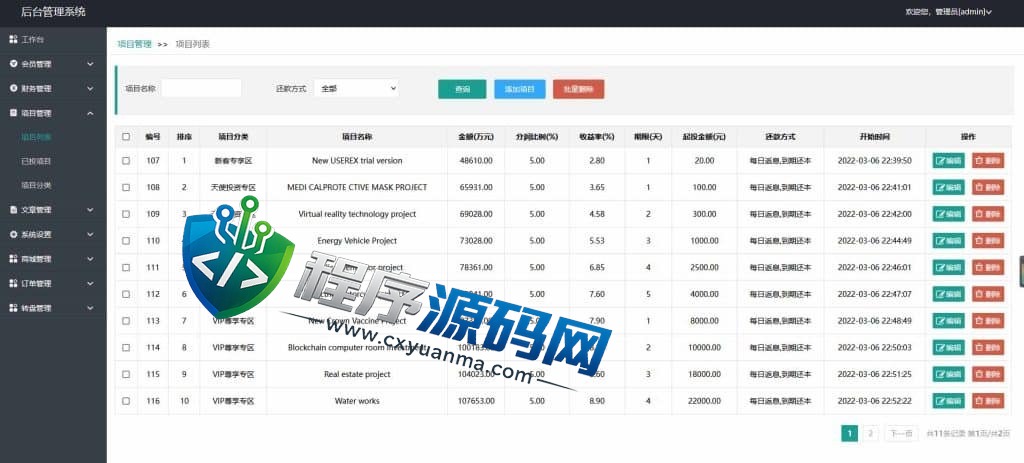Click the 项目管理 project icon in sidebar
1024x463 pixels.
(x=13, y=113)
